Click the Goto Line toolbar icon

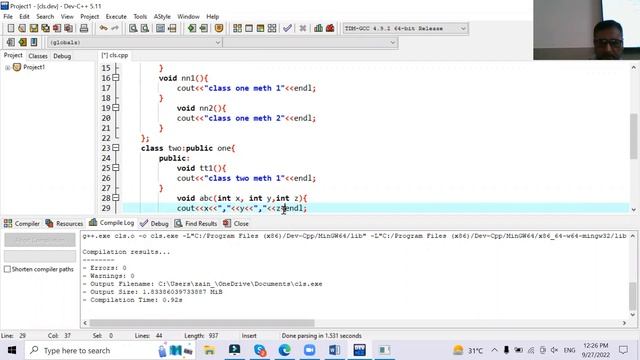click(x=172, y=28)
